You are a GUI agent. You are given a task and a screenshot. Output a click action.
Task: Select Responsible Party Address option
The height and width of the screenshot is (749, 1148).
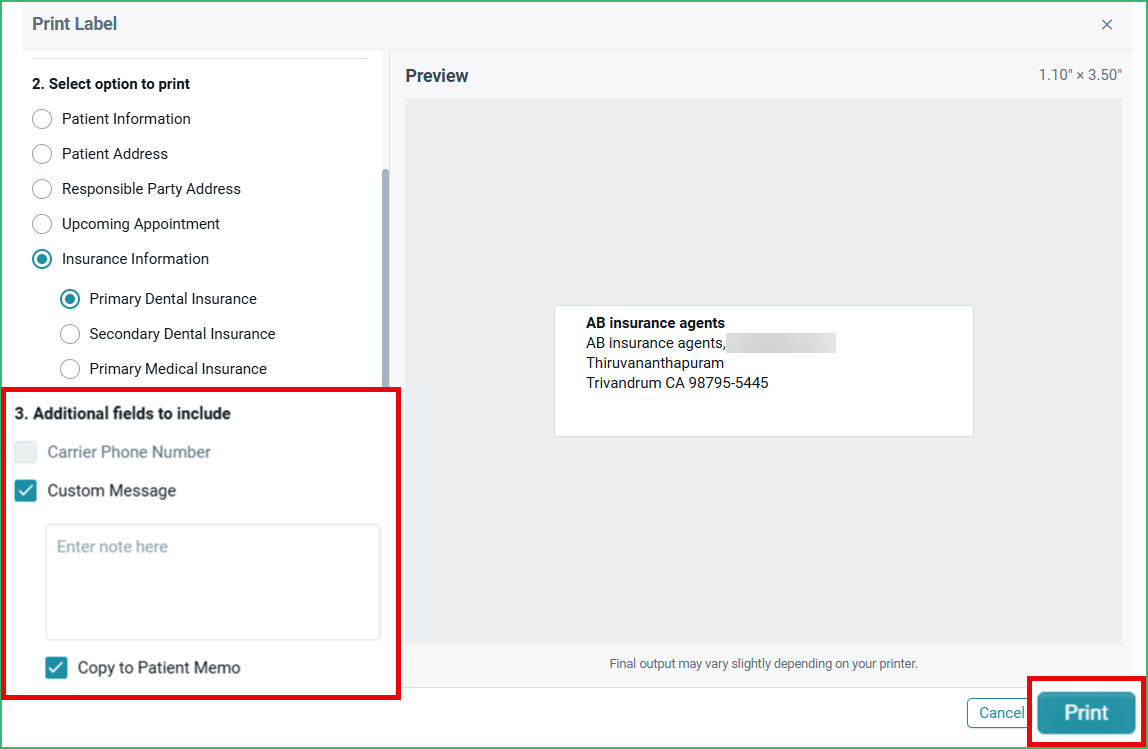[42, 189]
